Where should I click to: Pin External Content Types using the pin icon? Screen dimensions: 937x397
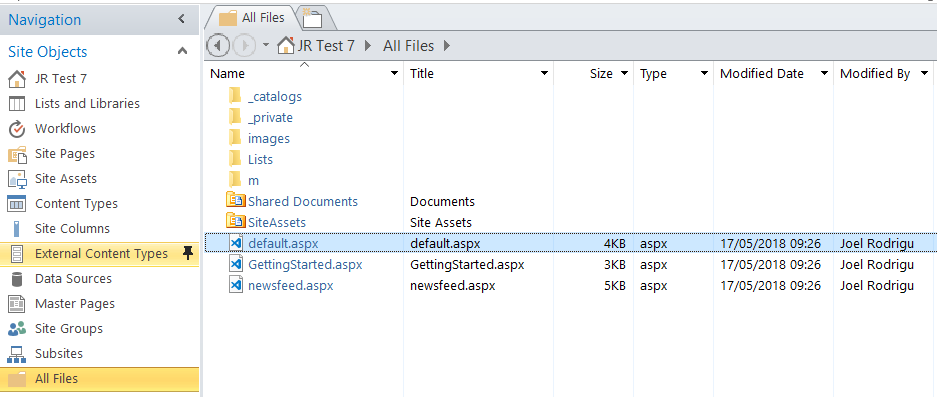[x=188, y=254]
